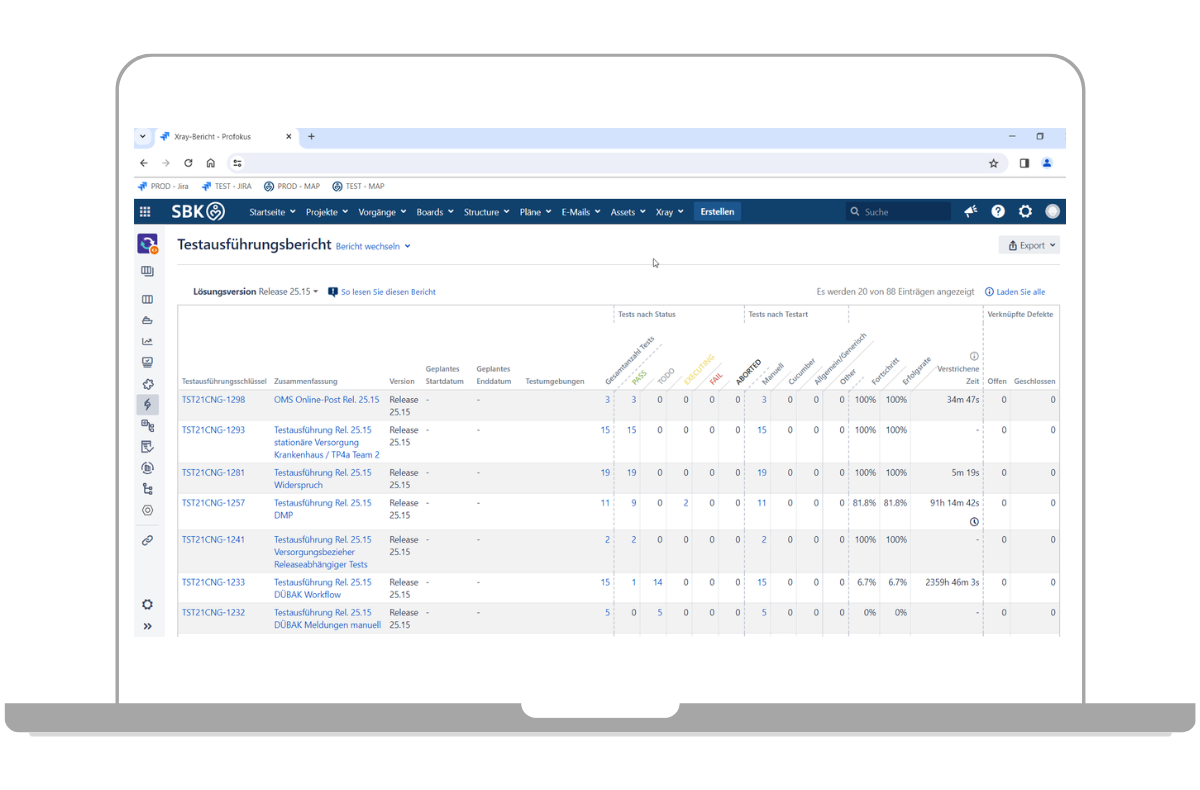This screenshot has width=1200, height=790.
Task: Open the Xray menu in navigation bar
Action: coord(669,212)
